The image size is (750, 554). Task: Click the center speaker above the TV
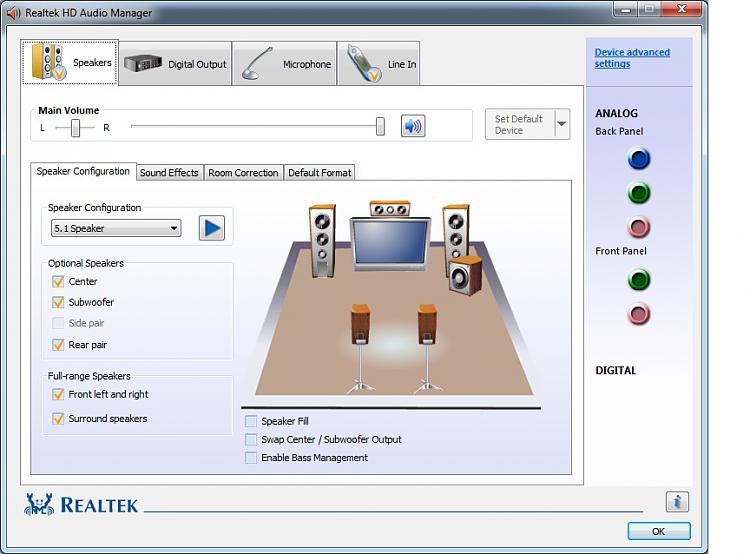coord(390,209)
